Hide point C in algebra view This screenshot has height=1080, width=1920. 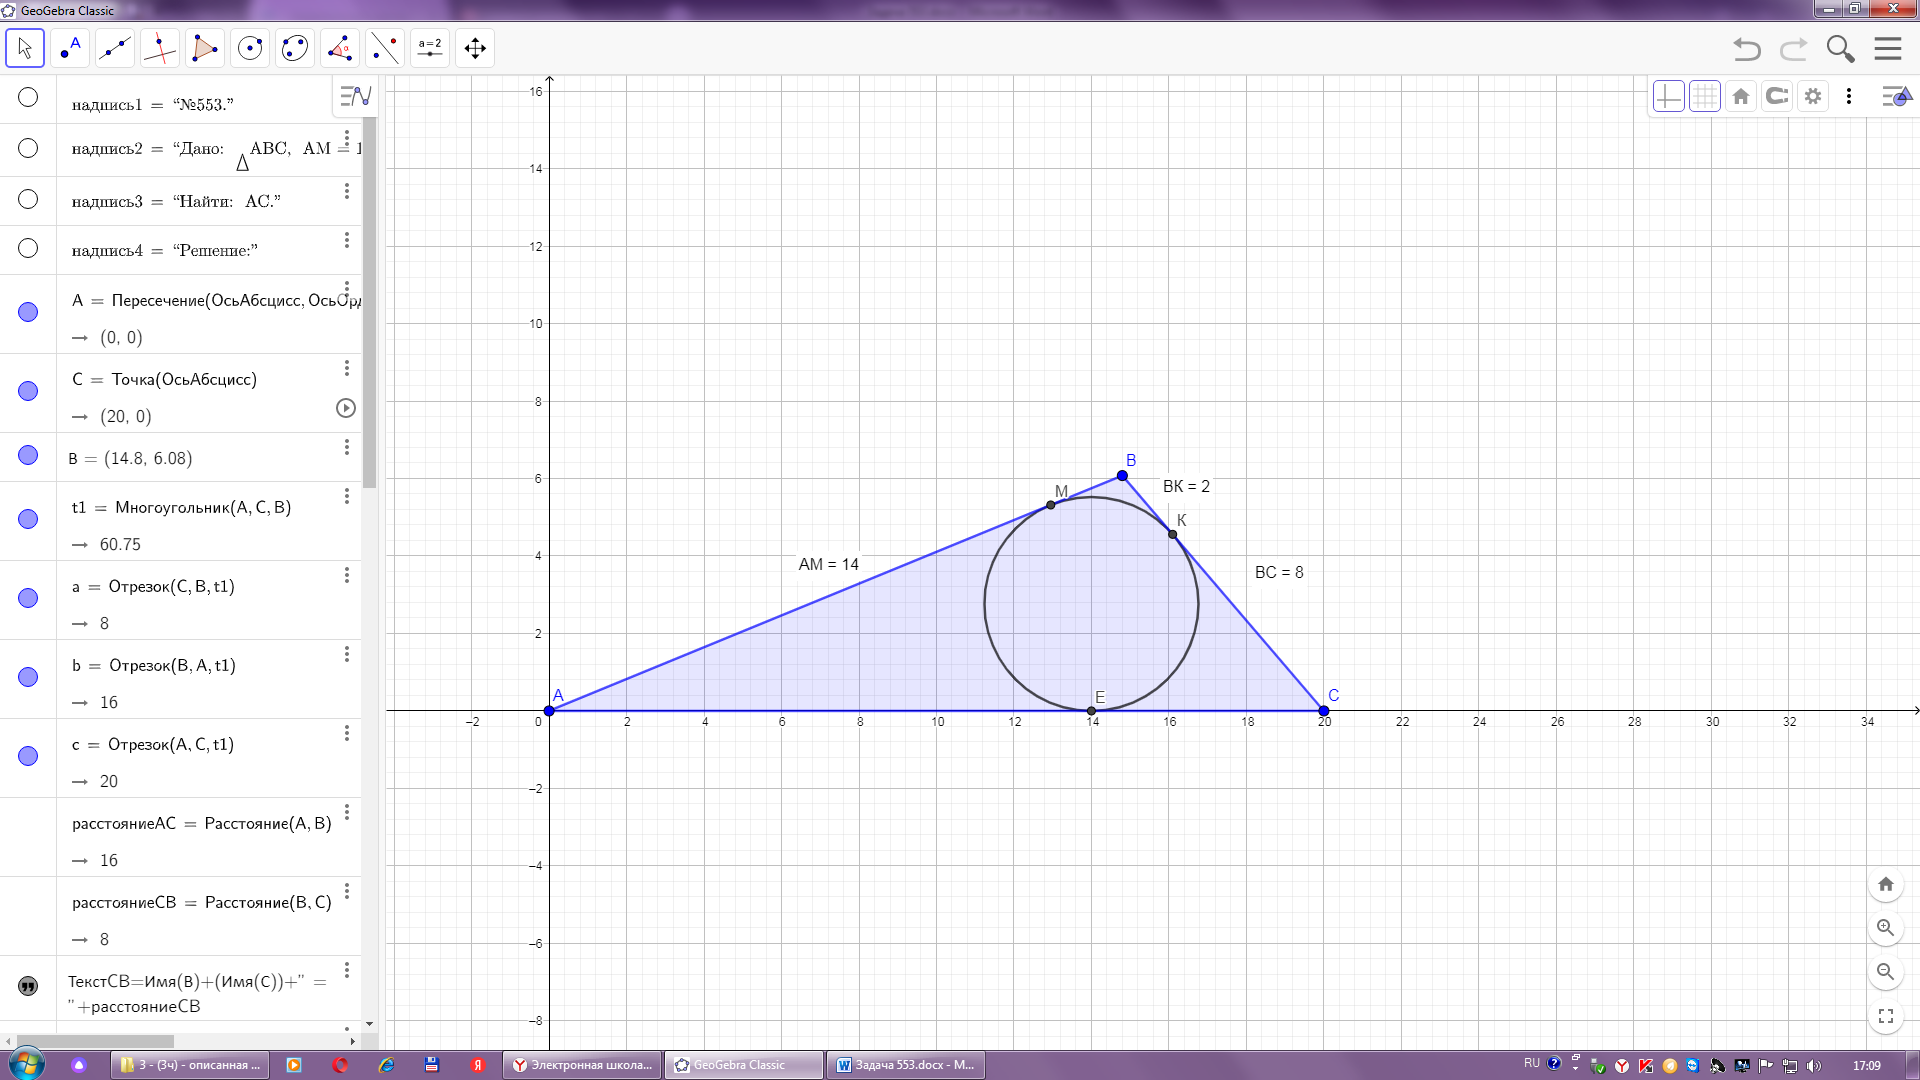point(28,391)
